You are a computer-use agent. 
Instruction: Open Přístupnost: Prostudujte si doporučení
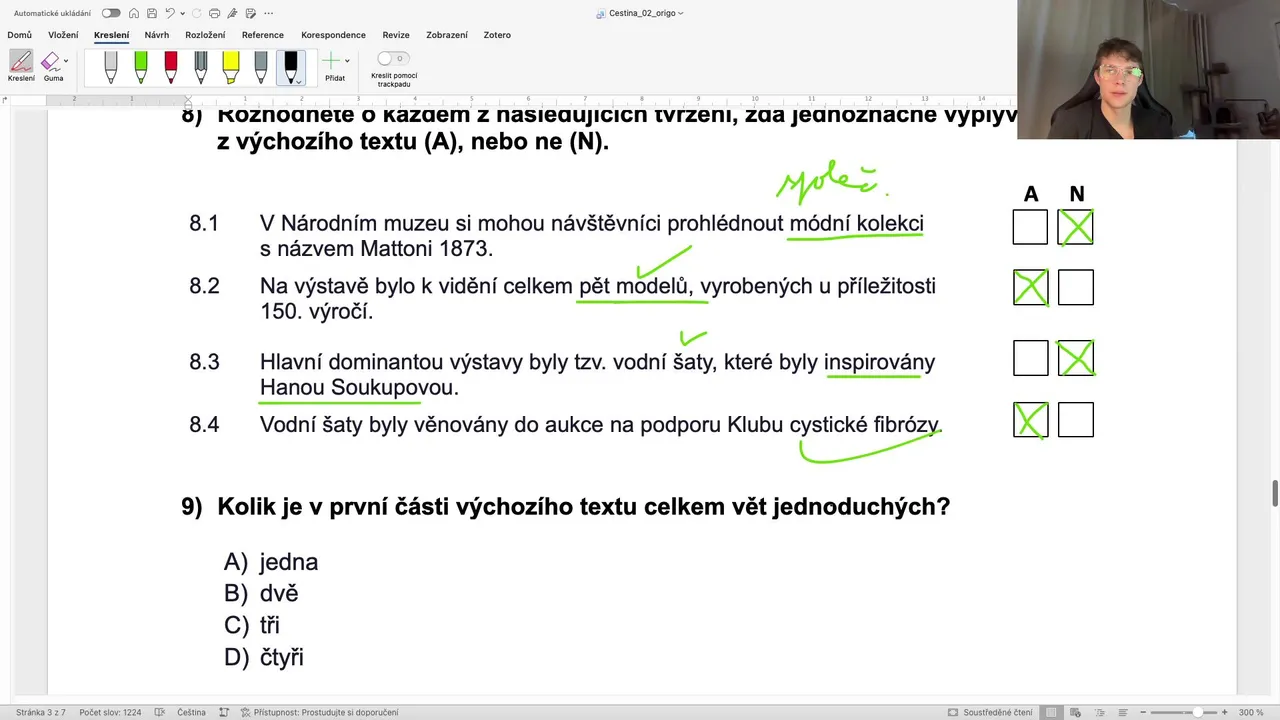pyautogui.click(x=319, y=712)
